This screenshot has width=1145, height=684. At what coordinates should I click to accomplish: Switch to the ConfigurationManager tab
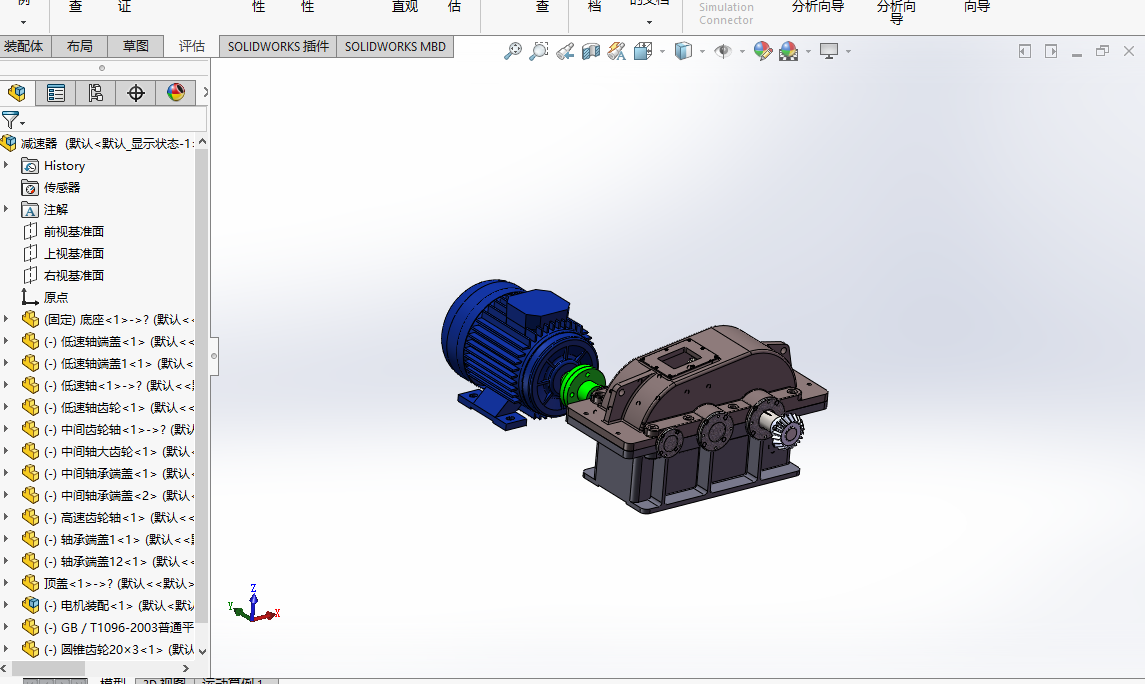pos(95,93)
